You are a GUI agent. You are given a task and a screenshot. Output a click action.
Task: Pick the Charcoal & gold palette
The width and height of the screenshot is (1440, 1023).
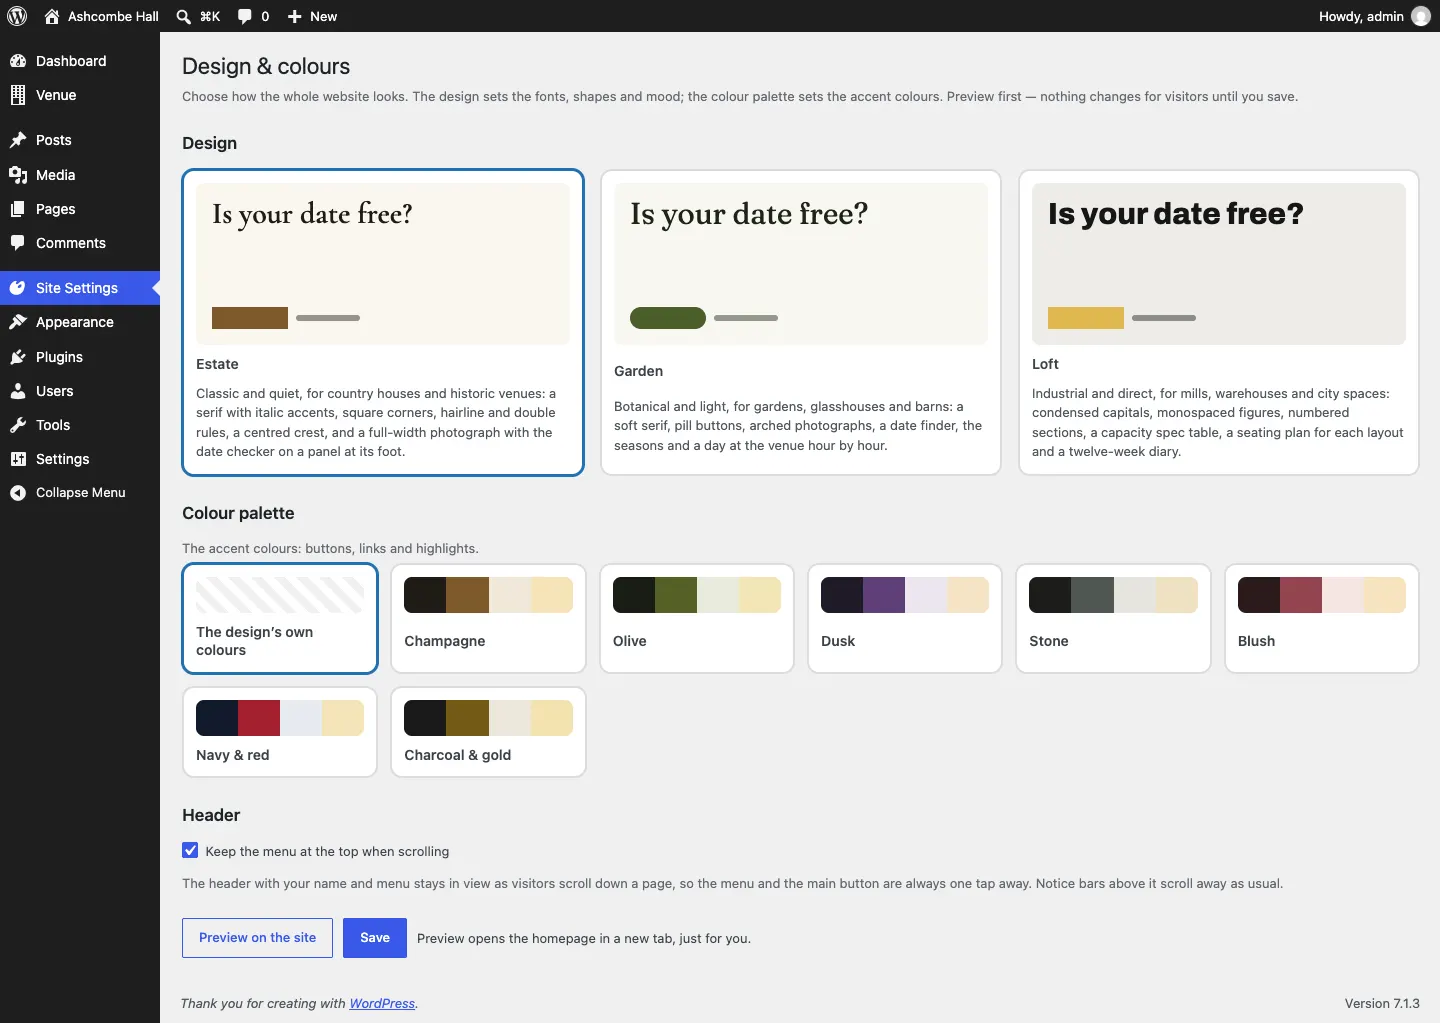pyautogui.click(x=488, y=732)
